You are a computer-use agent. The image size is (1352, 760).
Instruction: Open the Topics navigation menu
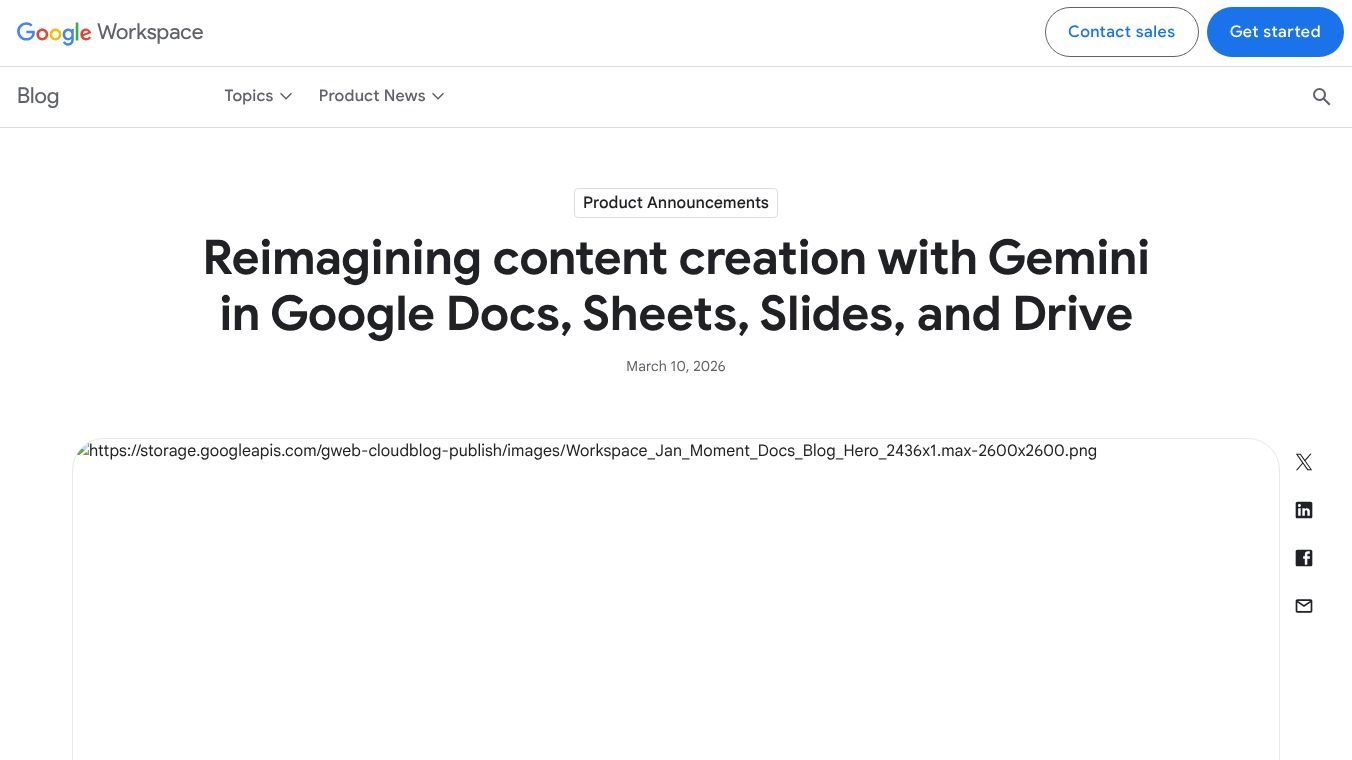point(249,96)
